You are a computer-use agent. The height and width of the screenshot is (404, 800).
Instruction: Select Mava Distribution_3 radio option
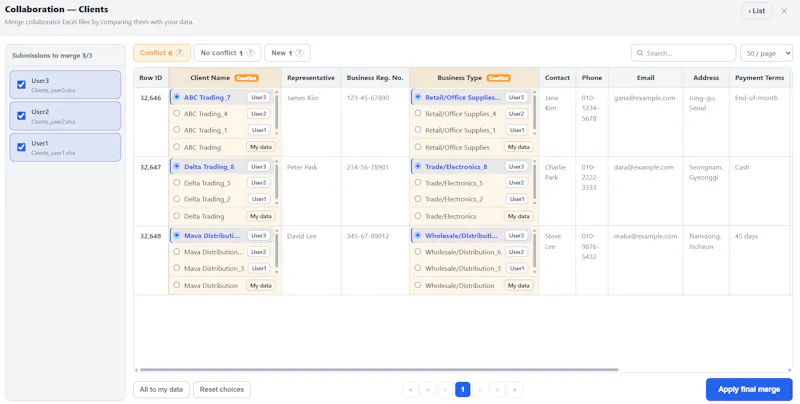tap(177, 267)
